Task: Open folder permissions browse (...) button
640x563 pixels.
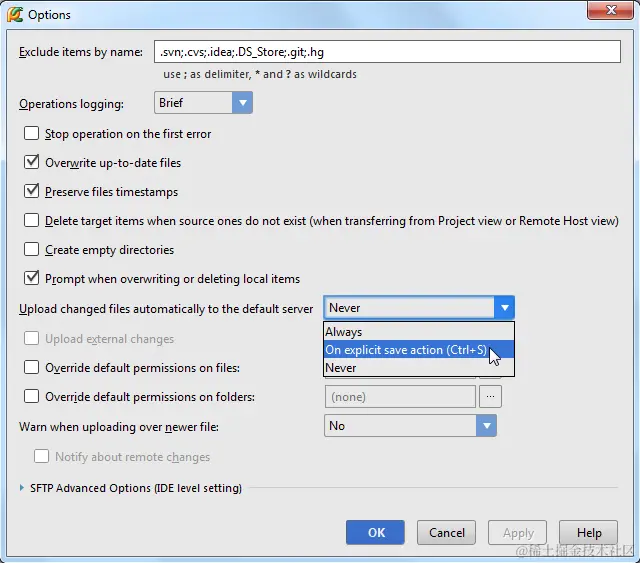Action: [490, 396]
